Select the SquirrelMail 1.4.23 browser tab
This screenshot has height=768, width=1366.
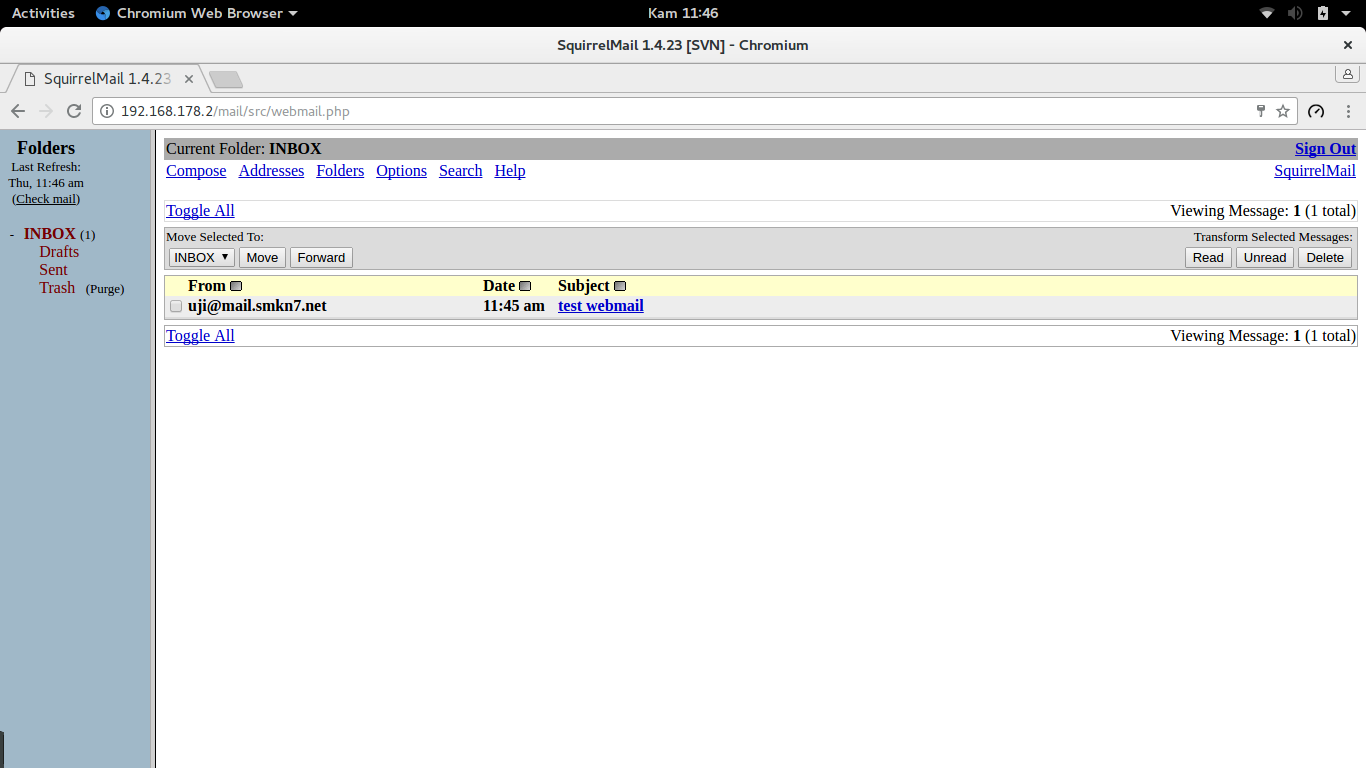(x=105, y=78)
